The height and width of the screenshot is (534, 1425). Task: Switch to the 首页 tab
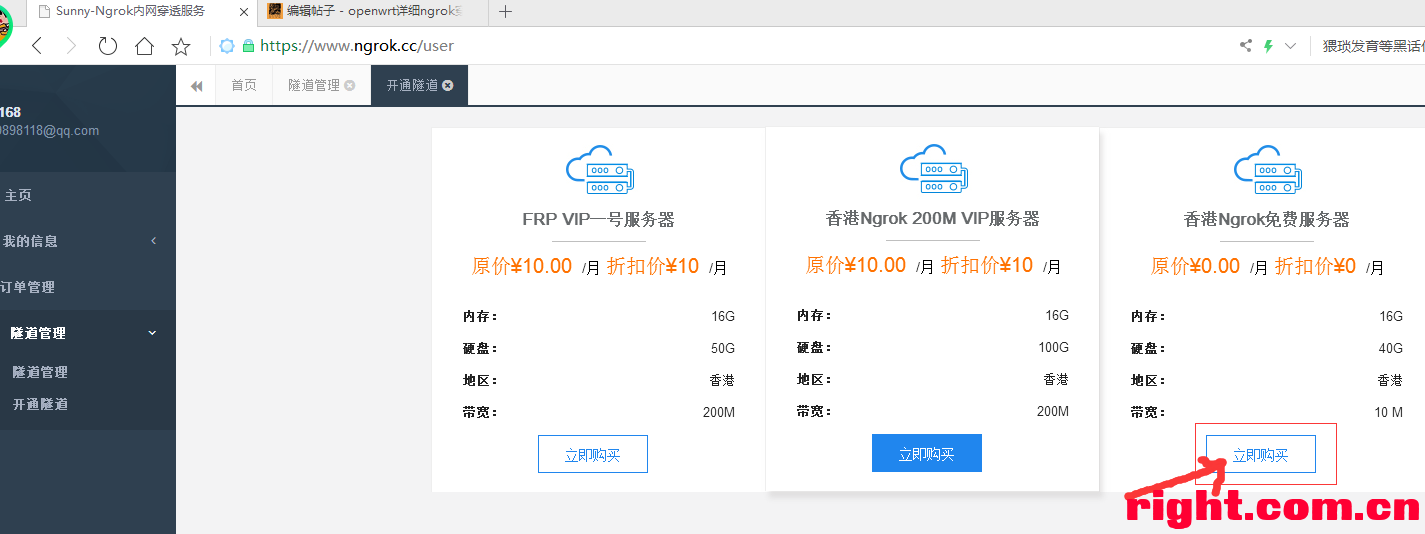click(244, 86)
